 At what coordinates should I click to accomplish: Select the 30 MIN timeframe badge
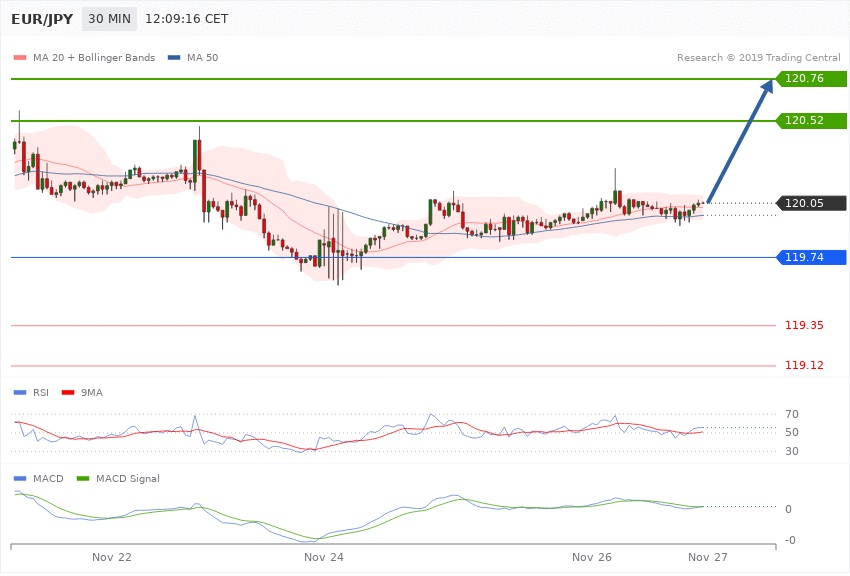coord(109,19)
